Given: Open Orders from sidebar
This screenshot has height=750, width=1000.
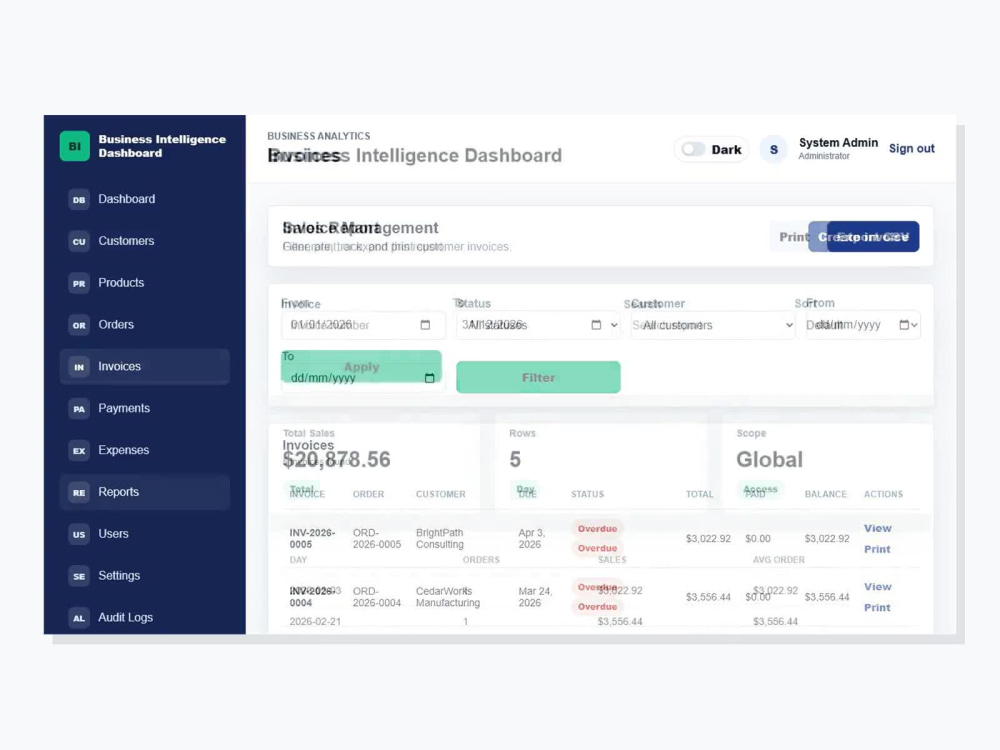Looking at the screenshot, I should [145, 325].
